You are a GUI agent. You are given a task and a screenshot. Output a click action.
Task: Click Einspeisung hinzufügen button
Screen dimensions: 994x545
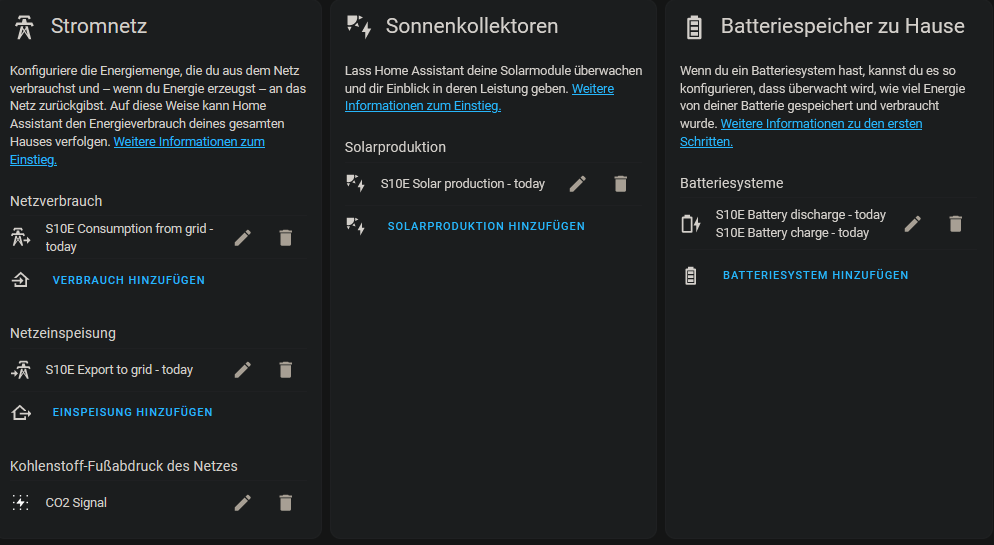tap(132, 412)
